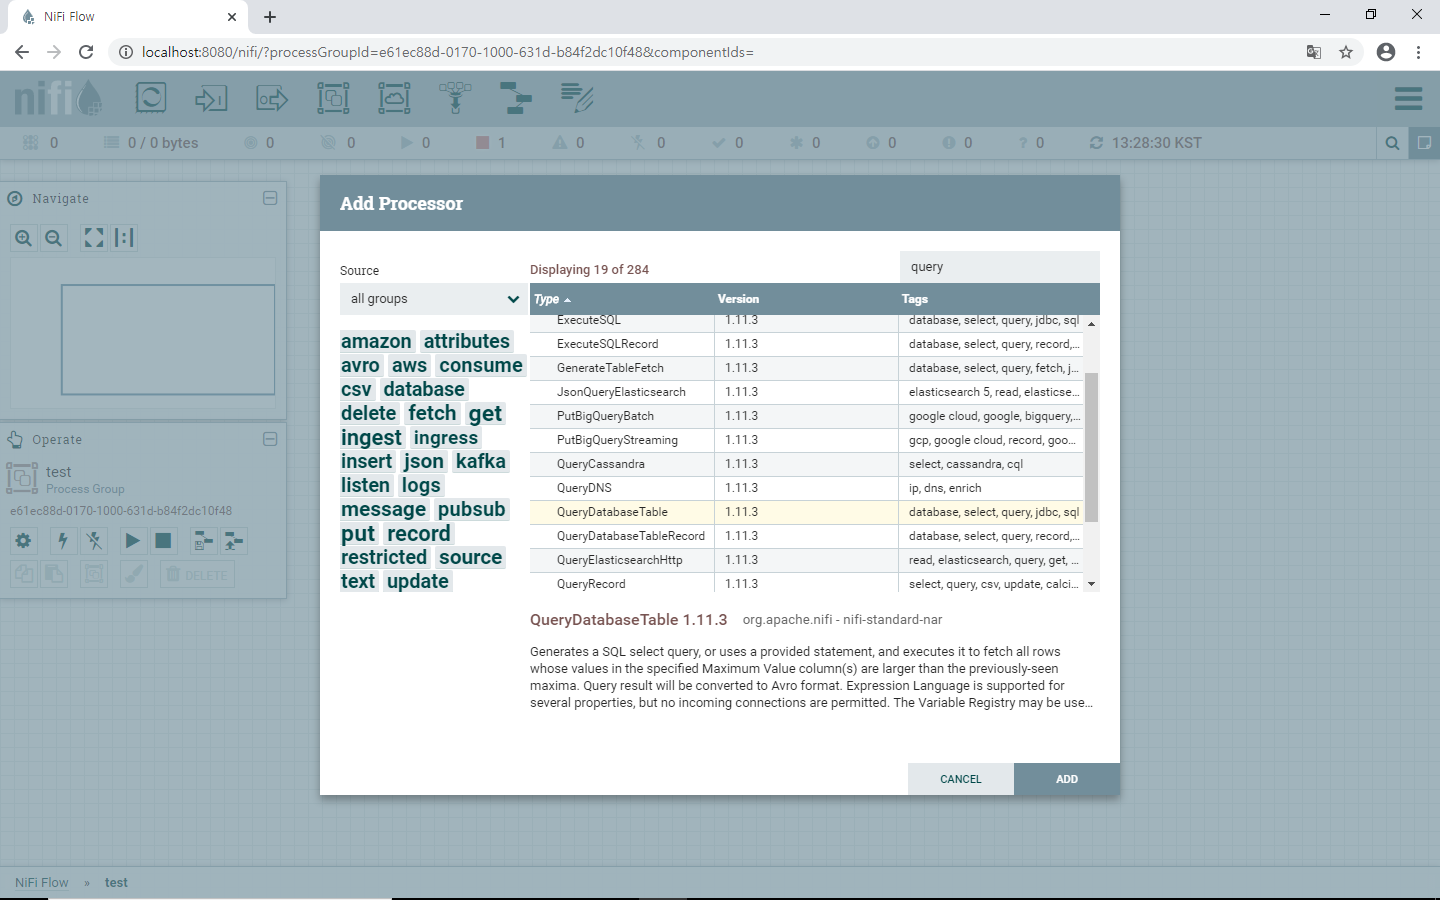The image size is (1440, 900).
Task: Select the Label toolbar icon
Action: pos(577,98)
